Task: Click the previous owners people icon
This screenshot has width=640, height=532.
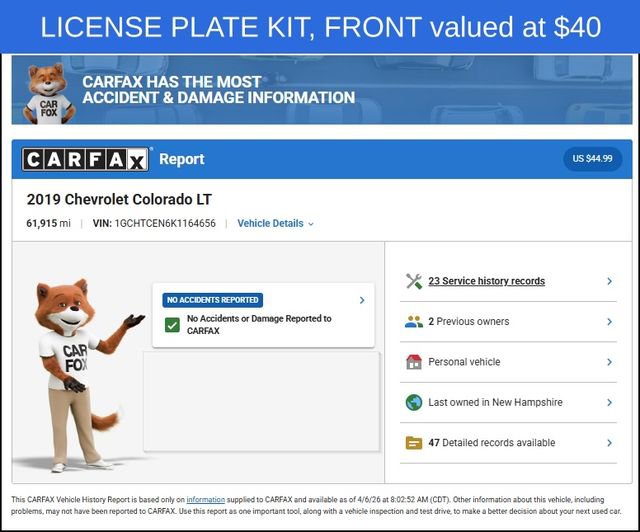Action: coord(414,322)
